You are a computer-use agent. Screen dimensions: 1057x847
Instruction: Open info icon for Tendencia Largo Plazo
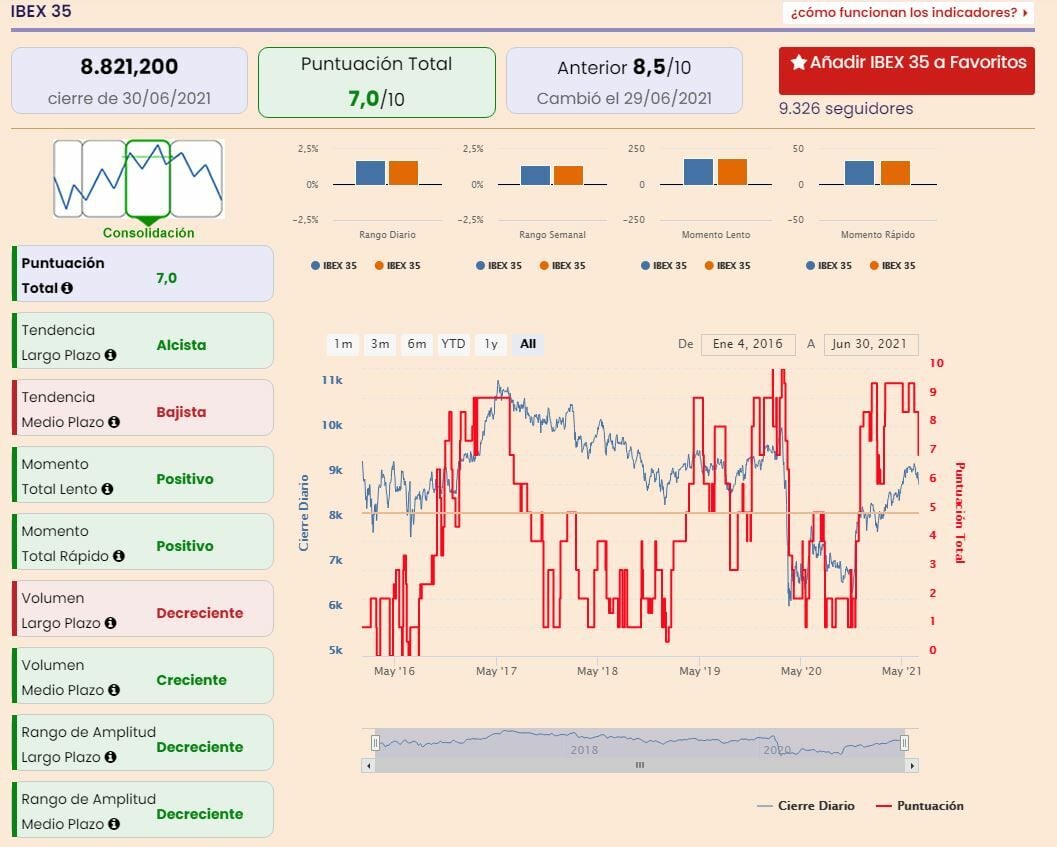click(x=111, y=355)
